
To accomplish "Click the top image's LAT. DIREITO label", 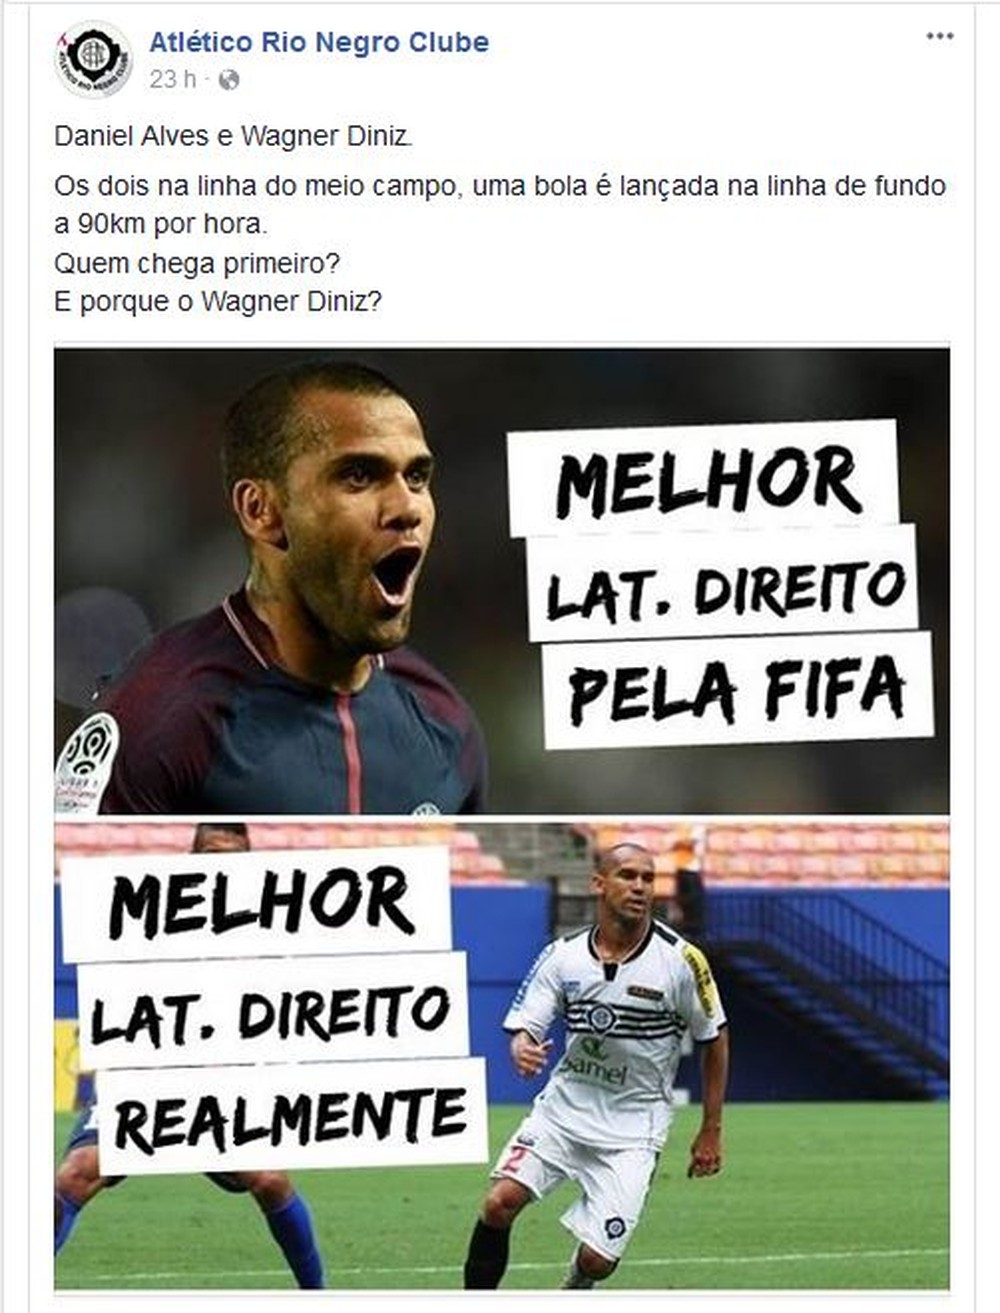I will pyautogui.click(x=724, y=586).
